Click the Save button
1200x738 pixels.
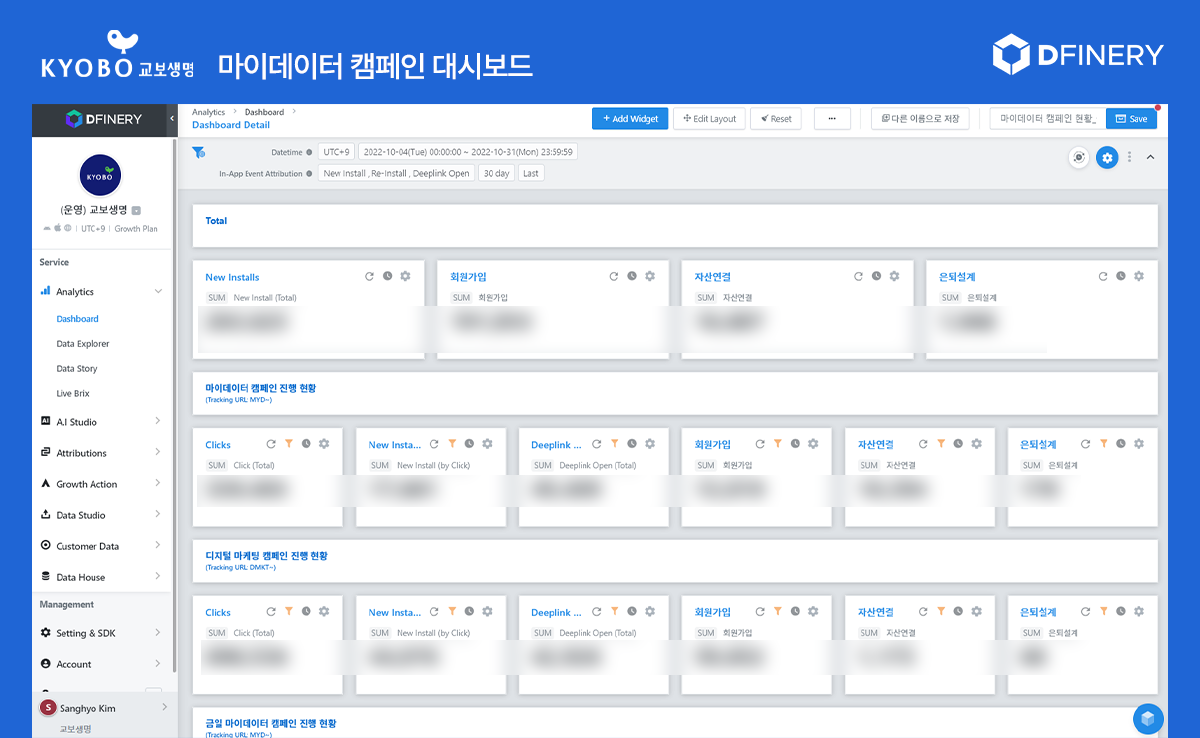pyautogui.click(x=1131, y=118)
